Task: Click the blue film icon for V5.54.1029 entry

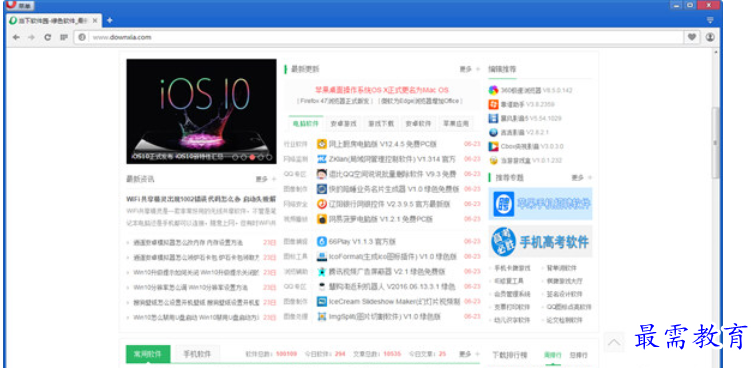Action: [493, 118]
